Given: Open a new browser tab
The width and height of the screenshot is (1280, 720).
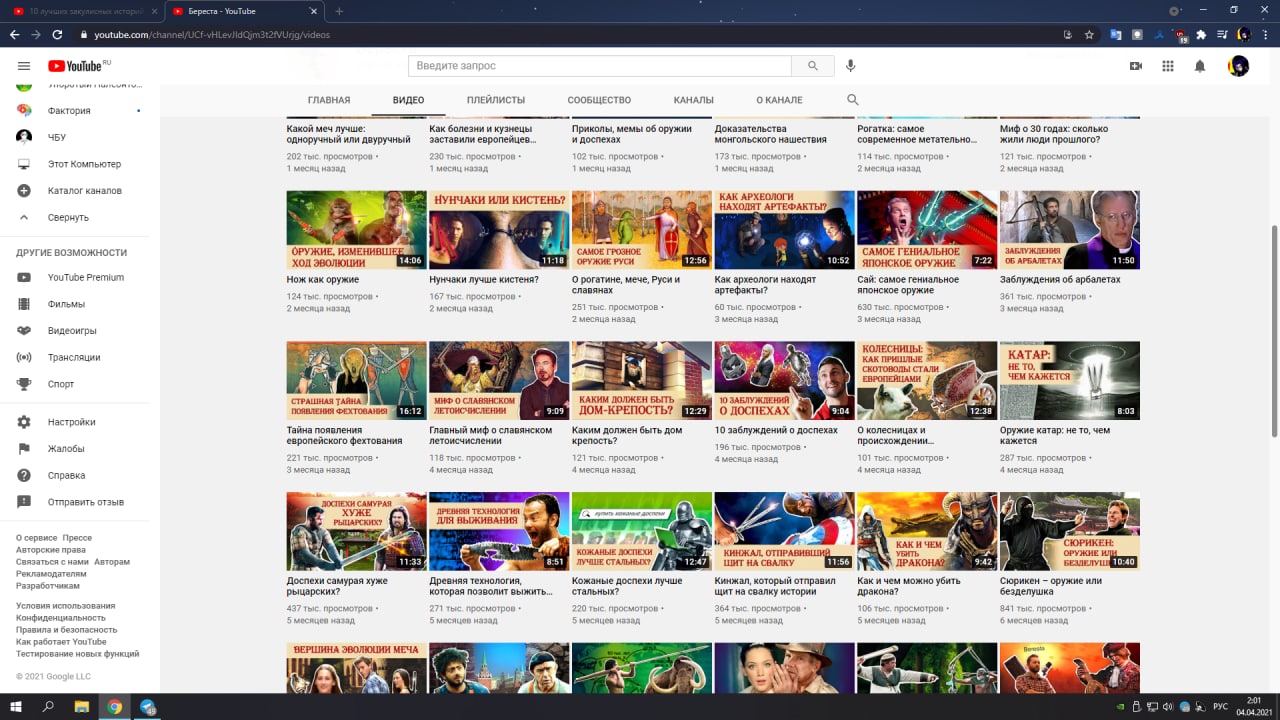Looking at the screenshot, I should click(x=339, y=11).
